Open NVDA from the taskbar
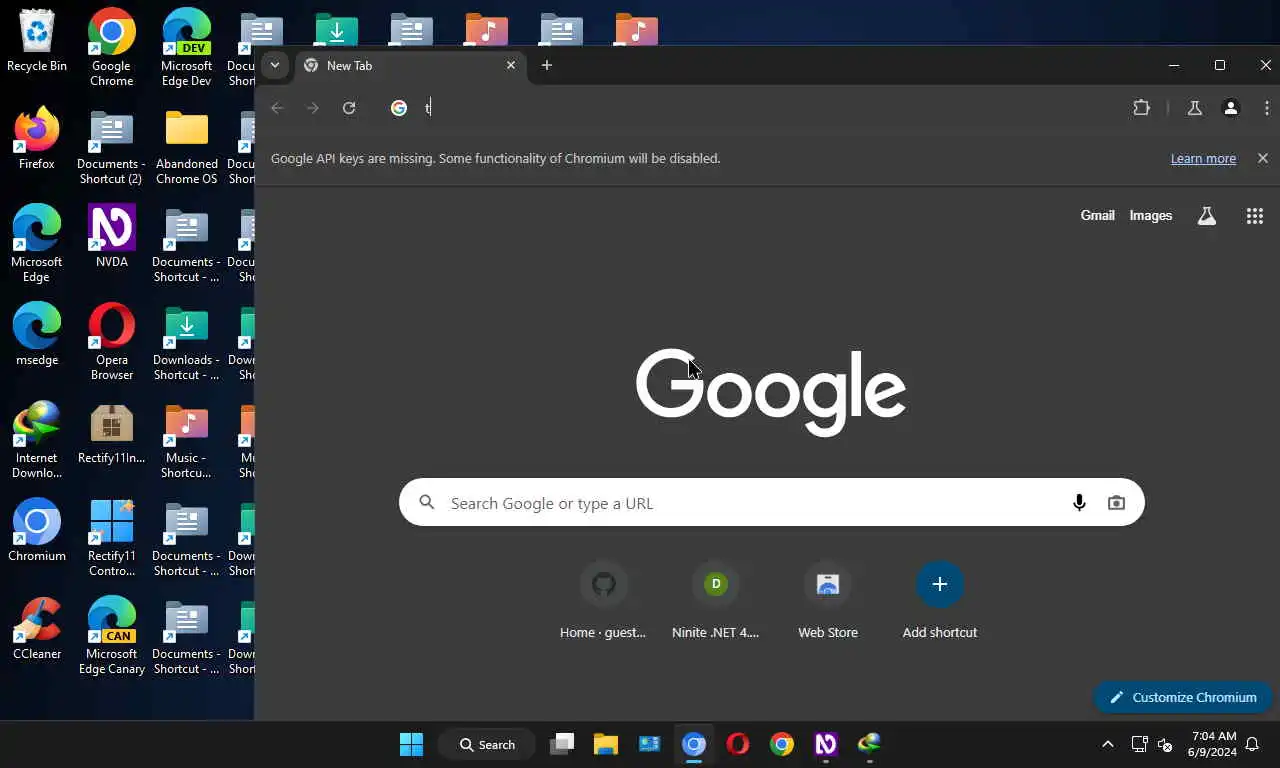Image resolution: width=1280 pixels, height=768 pixels. click(x=825, y=744)
